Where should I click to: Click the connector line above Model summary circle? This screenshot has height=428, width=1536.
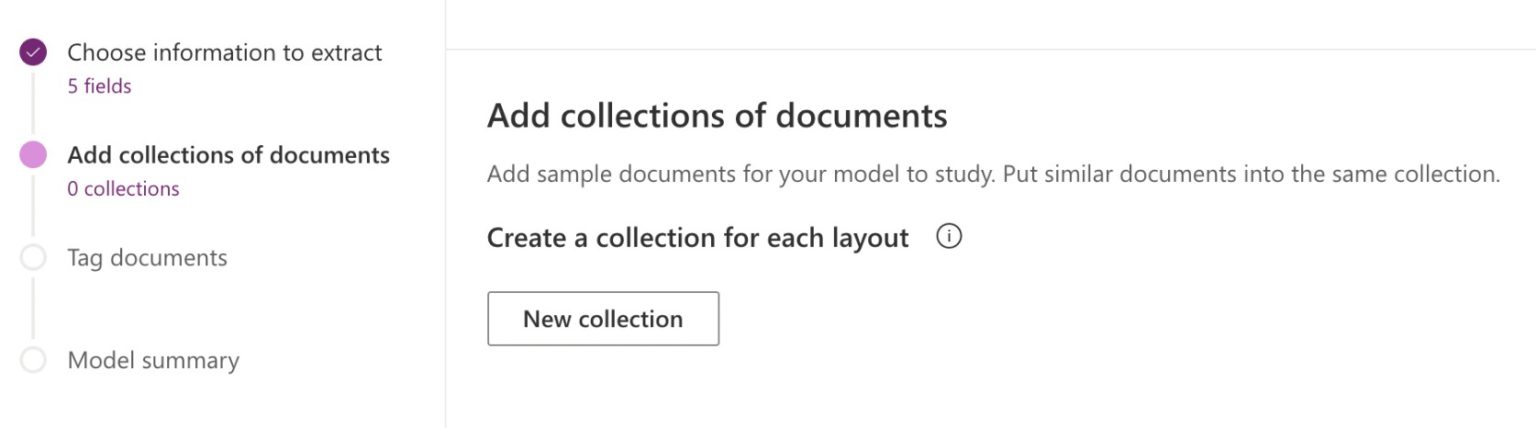coord(33,309)
